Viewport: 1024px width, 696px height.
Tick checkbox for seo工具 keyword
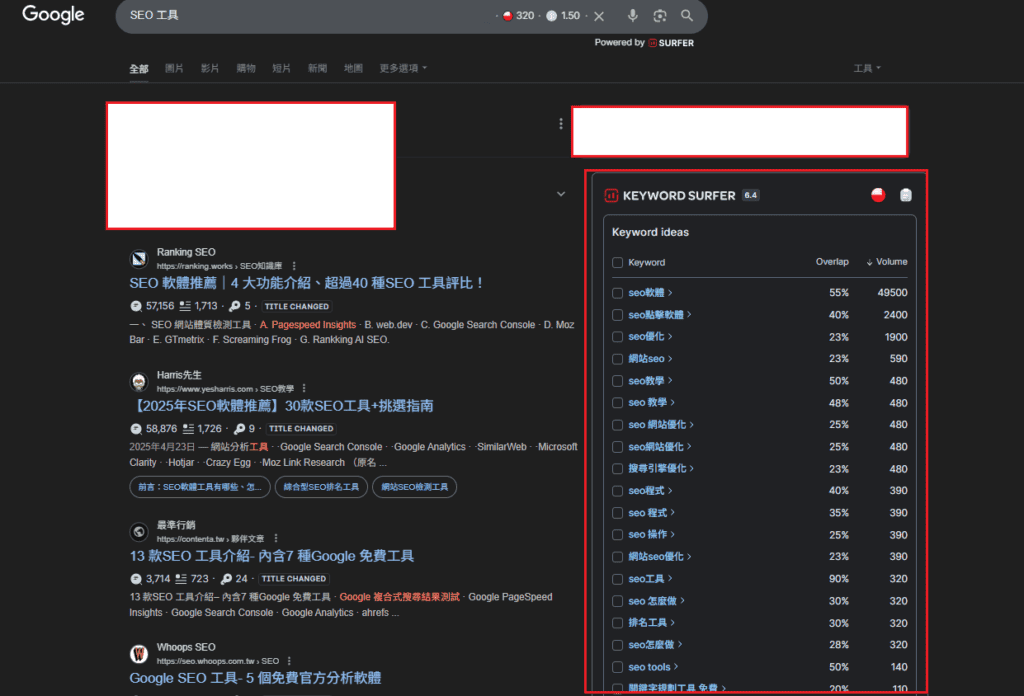tap(617, 579)
